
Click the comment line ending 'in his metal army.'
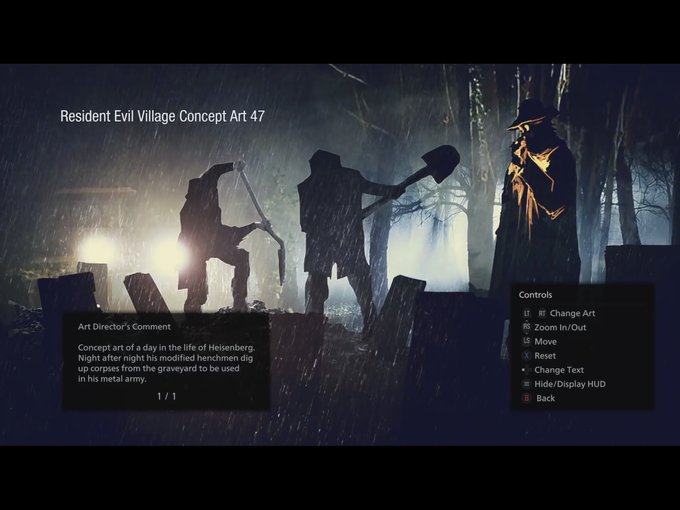(x=112, y=379)
